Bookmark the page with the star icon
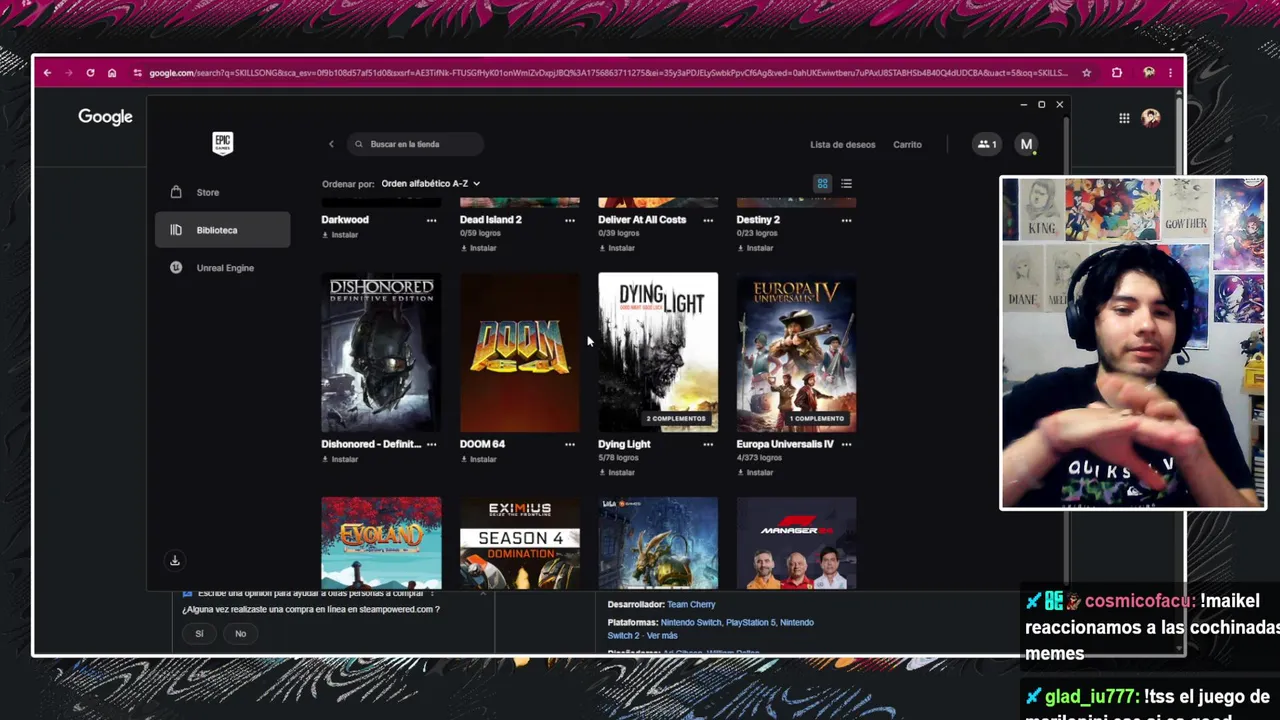 pos(1087,73)
